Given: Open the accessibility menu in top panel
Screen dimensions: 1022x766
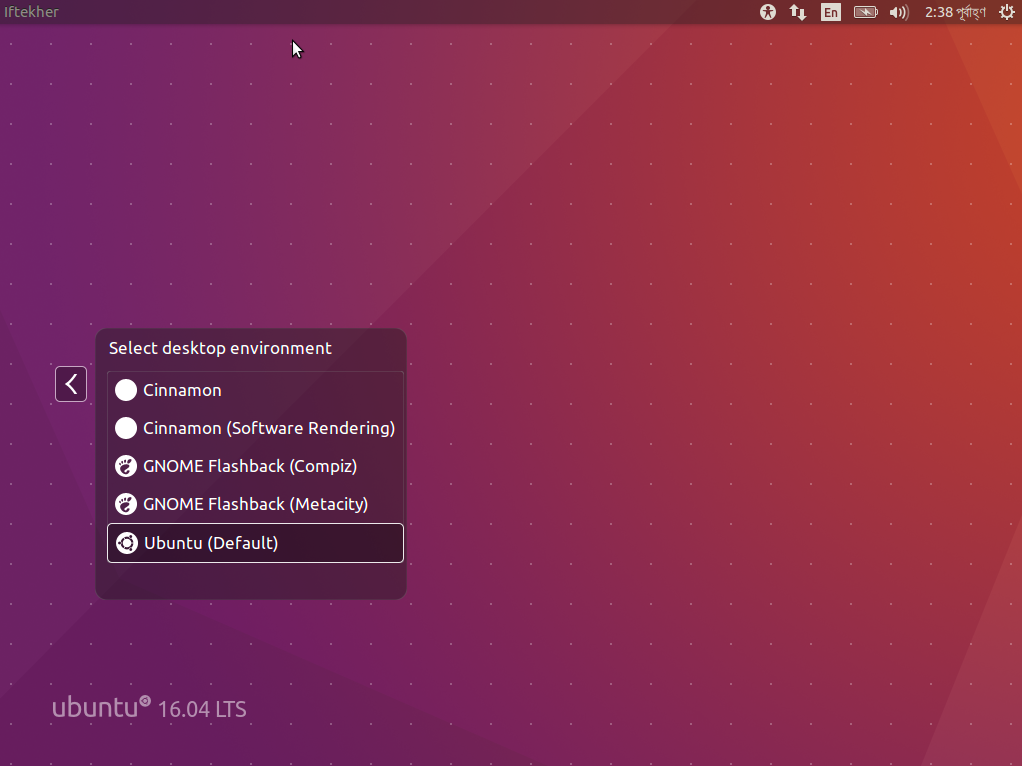Looking at the screenshot, I should click(768, 12).
